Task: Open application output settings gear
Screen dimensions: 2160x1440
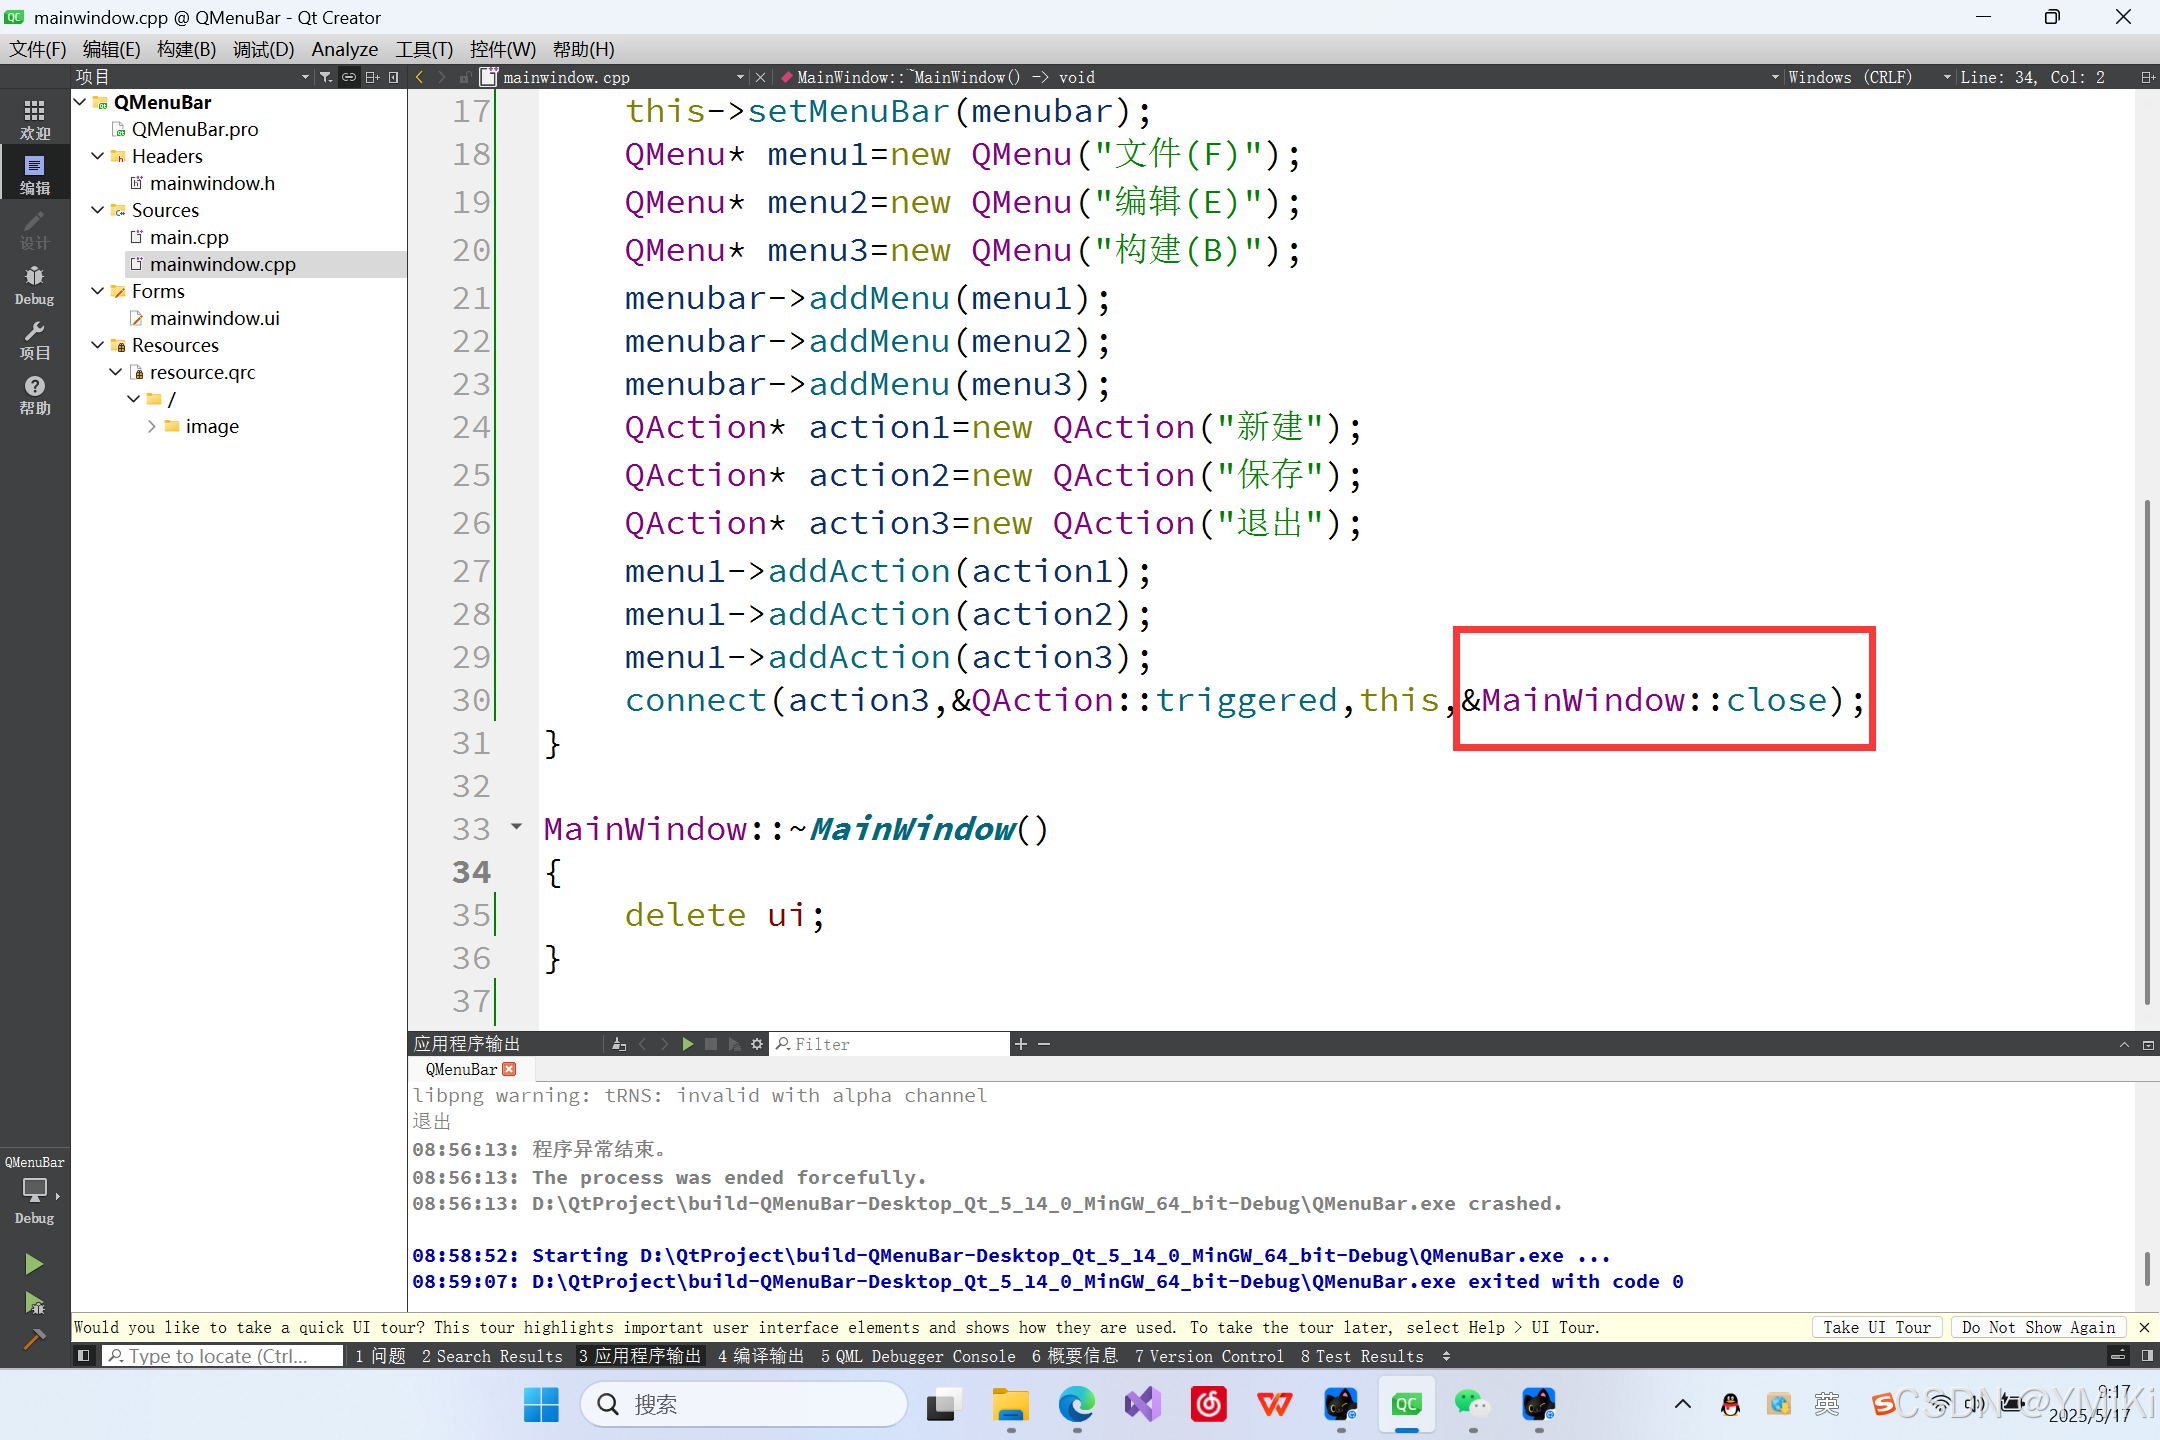Action: [757, 1044]
